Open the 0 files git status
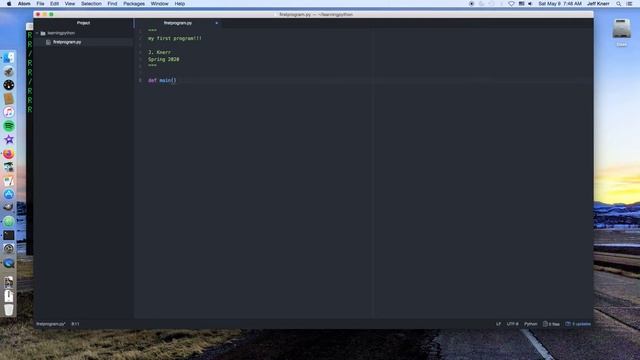The image size is (640, 360). 551,324
